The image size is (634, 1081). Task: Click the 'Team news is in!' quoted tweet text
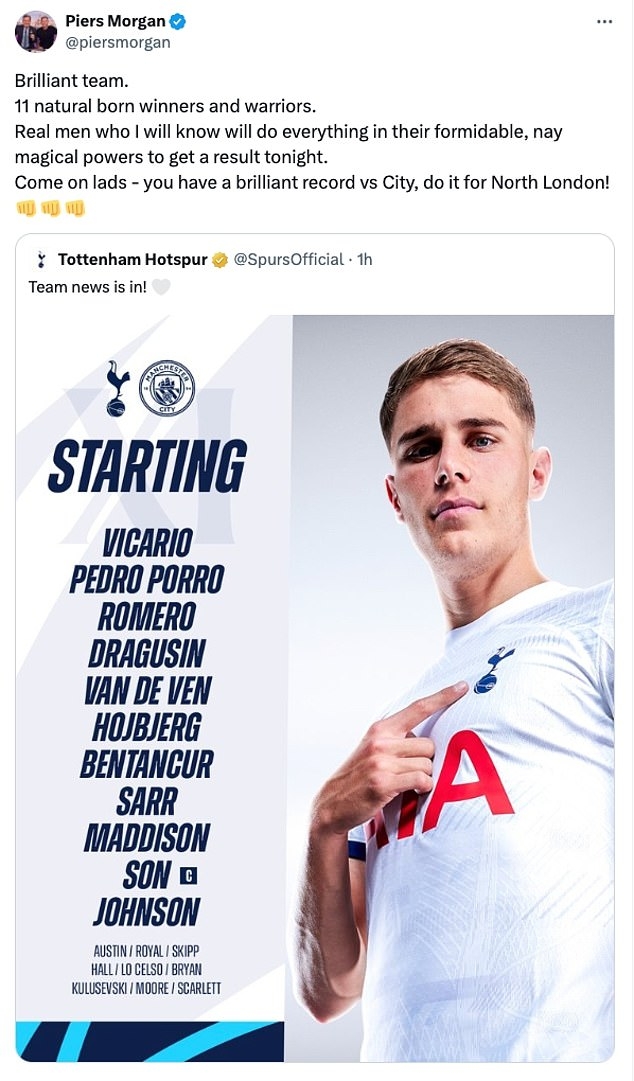click(x=88, y=287)
